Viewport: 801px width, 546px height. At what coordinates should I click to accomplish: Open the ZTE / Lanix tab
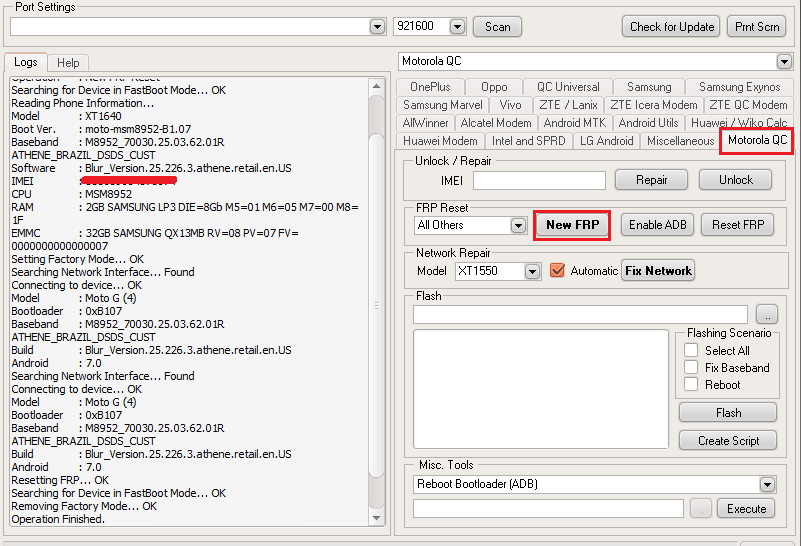568,105
